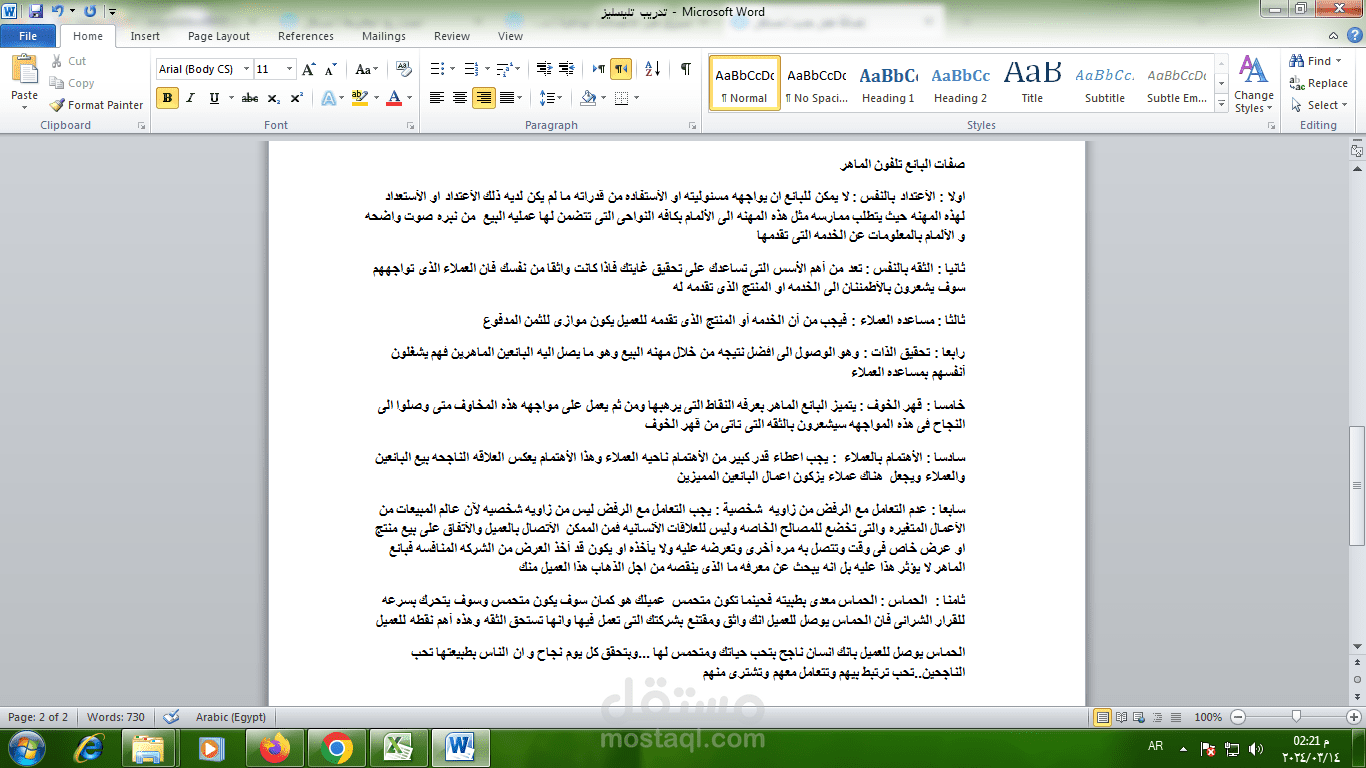The image size is (1366, 768).
Task: Click the zoom slider handle
Action: (1296, 717)
